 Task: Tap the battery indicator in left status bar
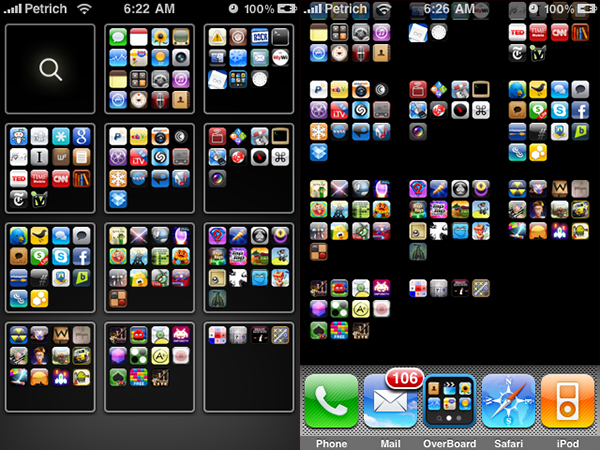(287, 8)
